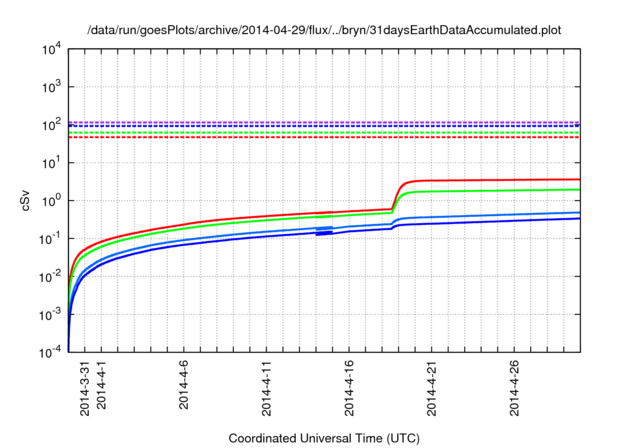Click the dashed red horizontal limit line

coord(324,137)
